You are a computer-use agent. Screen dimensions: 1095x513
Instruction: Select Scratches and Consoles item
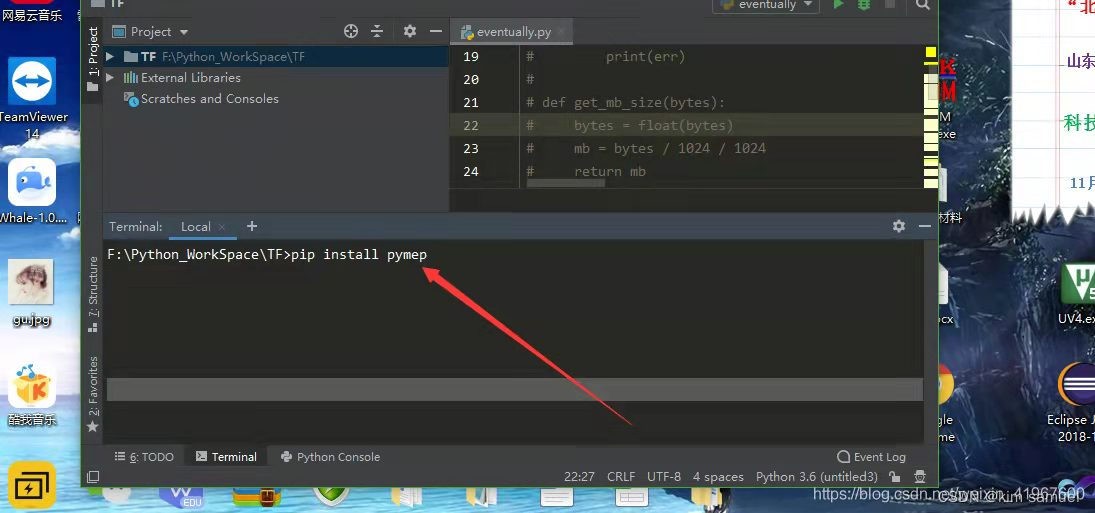click(x=209, y=98)
